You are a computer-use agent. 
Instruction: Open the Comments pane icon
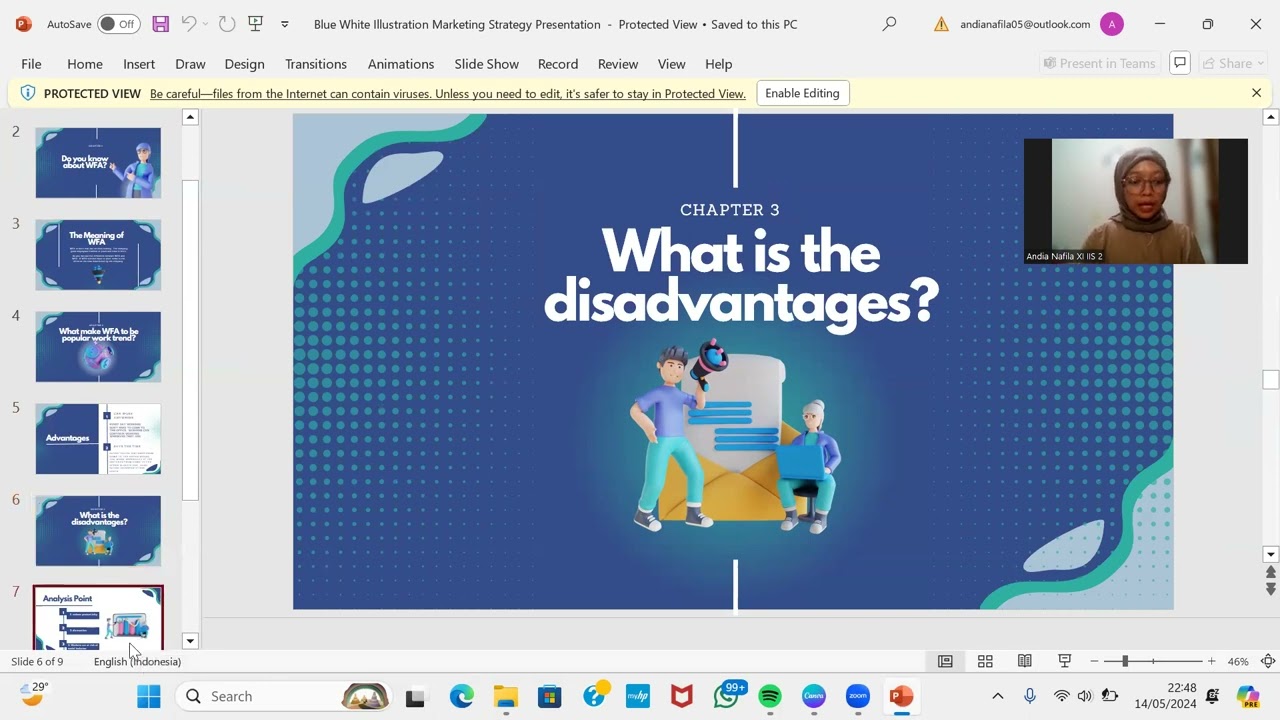coord(1180,63)
